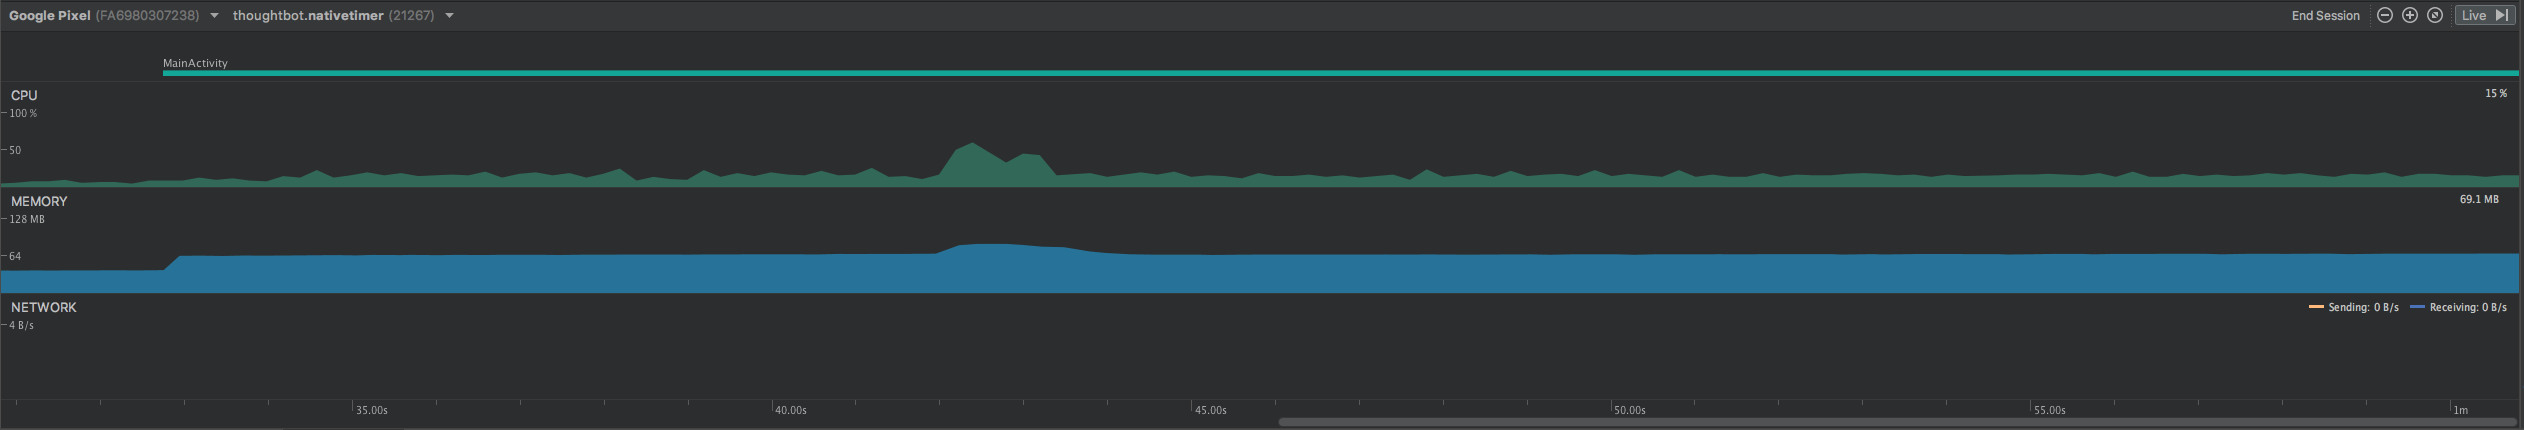Click the MainActivity label
The height and width of the screenshot is (430, 2524).
pyautogui.click(x=195, y=63)
